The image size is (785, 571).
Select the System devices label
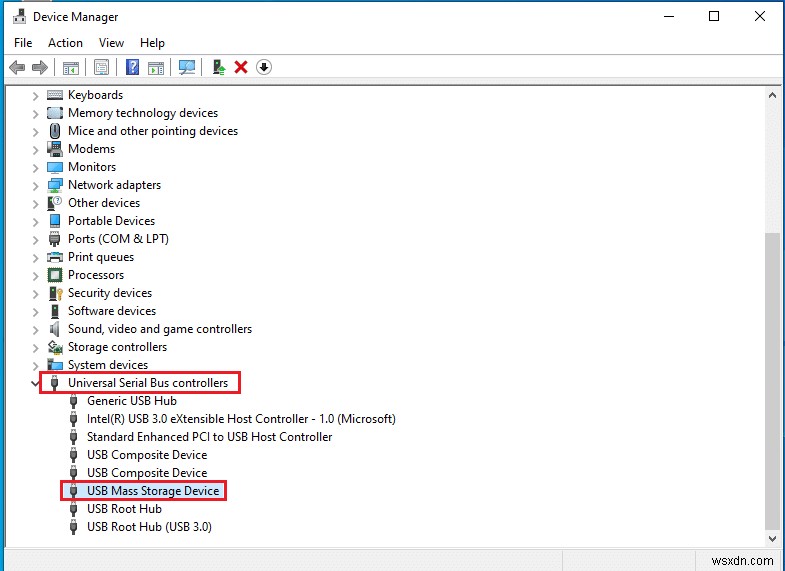[108, 365]
